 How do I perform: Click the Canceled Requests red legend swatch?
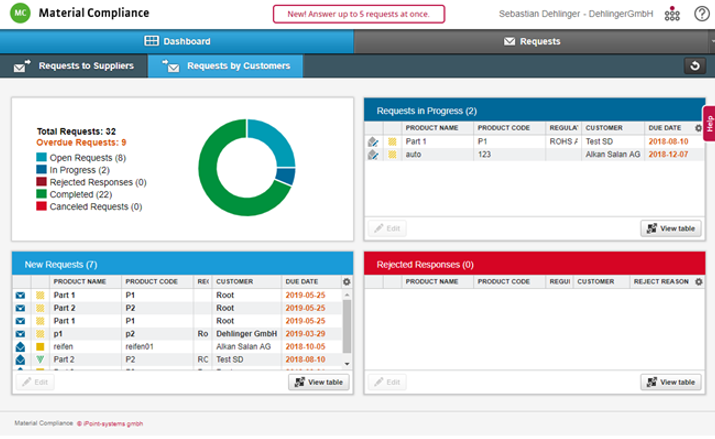tap(41, 206)
